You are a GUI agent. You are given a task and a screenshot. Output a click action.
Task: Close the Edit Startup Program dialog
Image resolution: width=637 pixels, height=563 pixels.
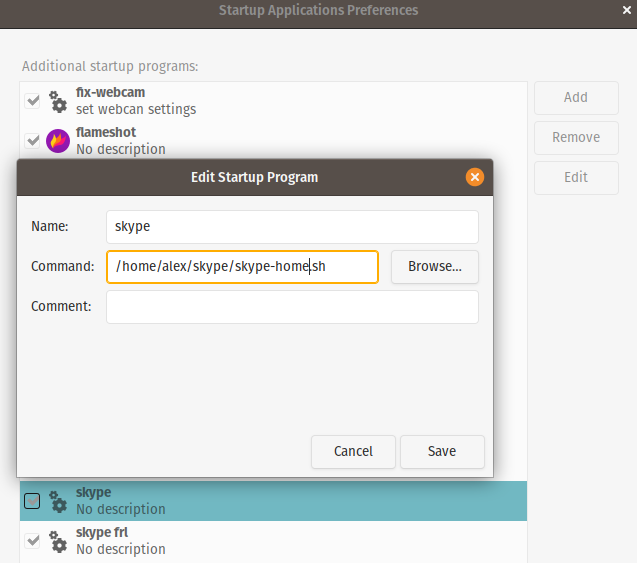click(474, 177)
